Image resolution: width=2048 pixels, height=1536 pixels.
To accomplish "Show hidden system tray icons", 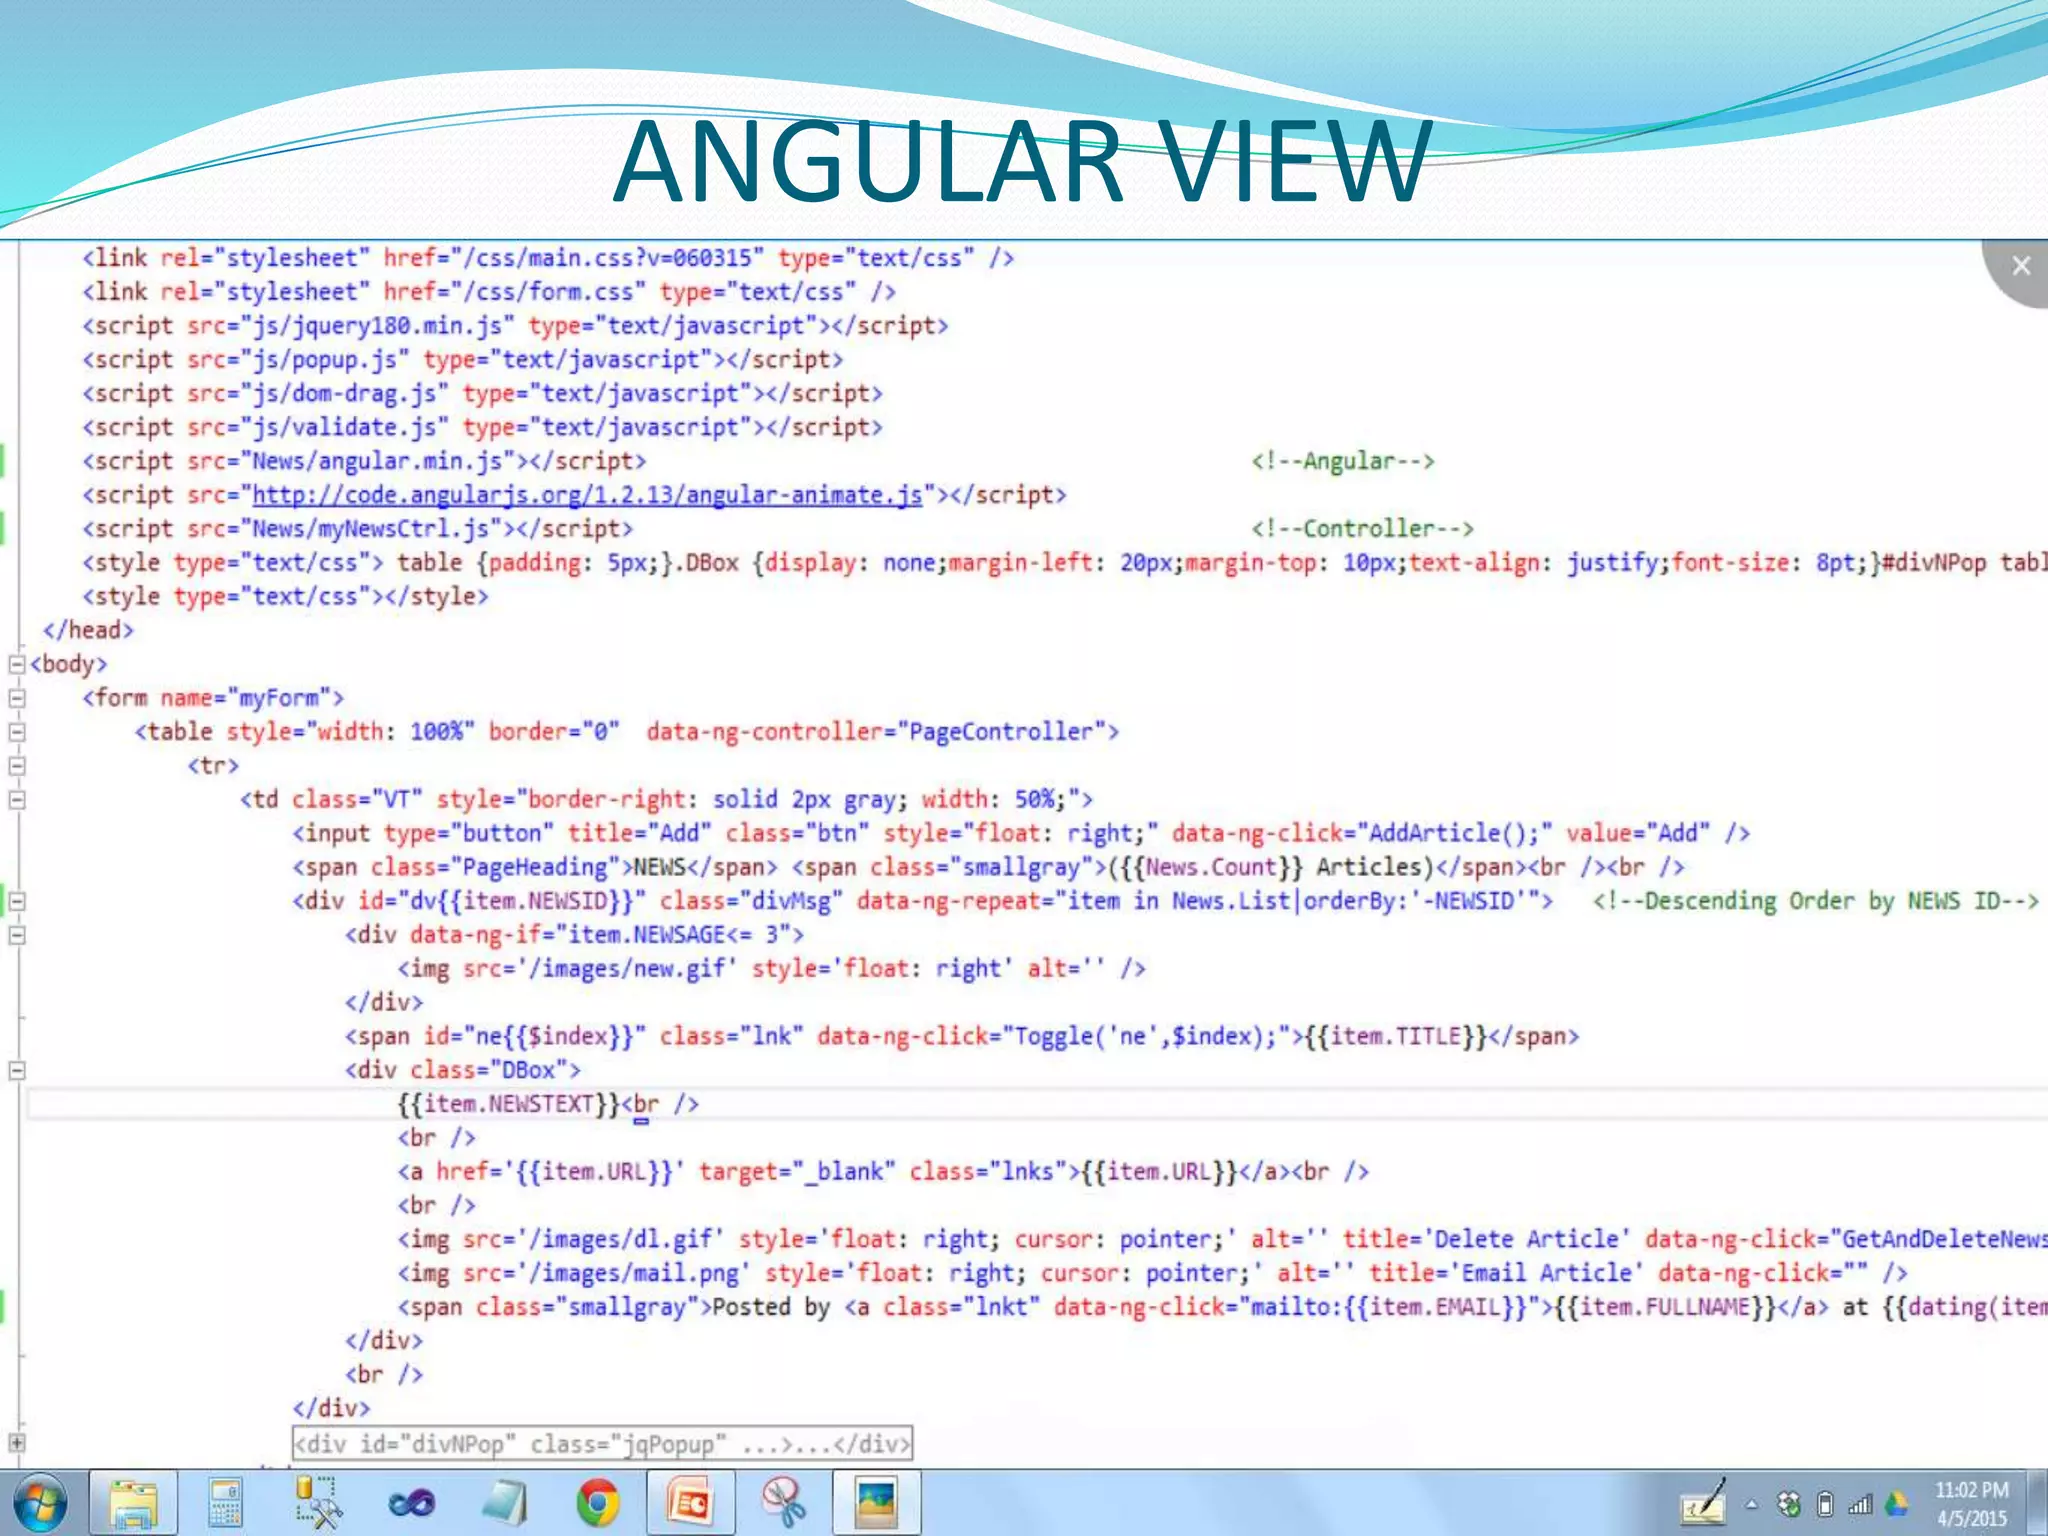I will (1751, 1504).
